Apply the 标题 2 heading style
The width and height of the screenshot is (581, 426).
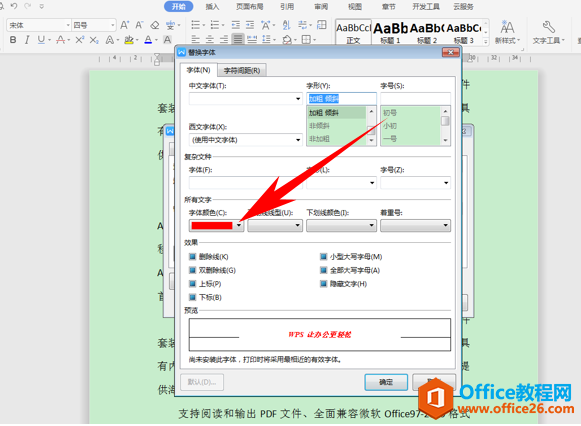[427, 33]
